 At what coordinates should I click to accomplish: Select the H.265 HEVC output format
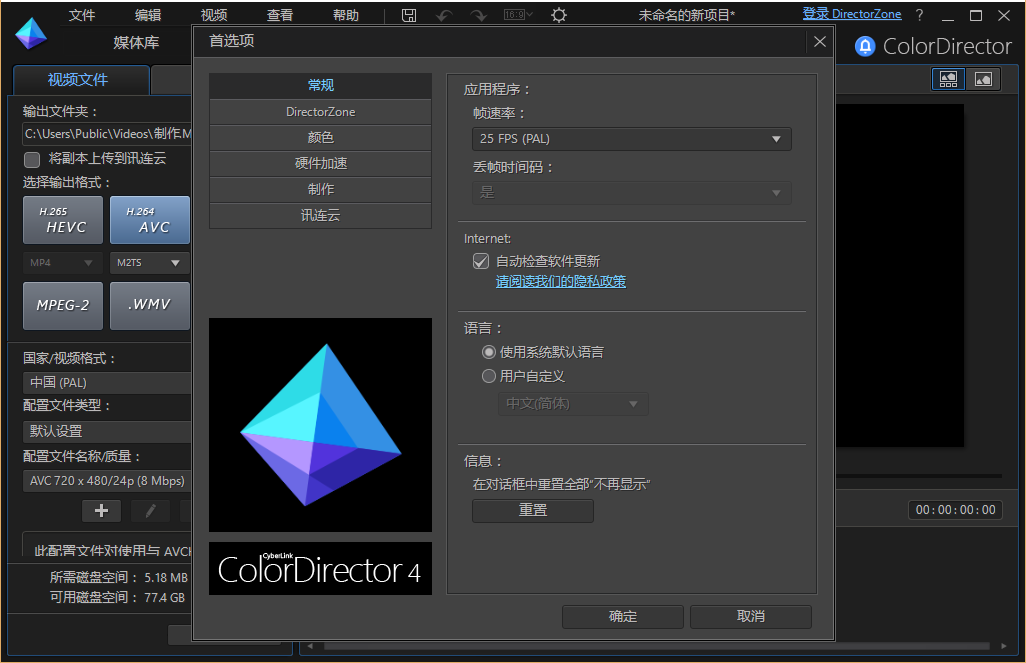click(x=62, y=220)
